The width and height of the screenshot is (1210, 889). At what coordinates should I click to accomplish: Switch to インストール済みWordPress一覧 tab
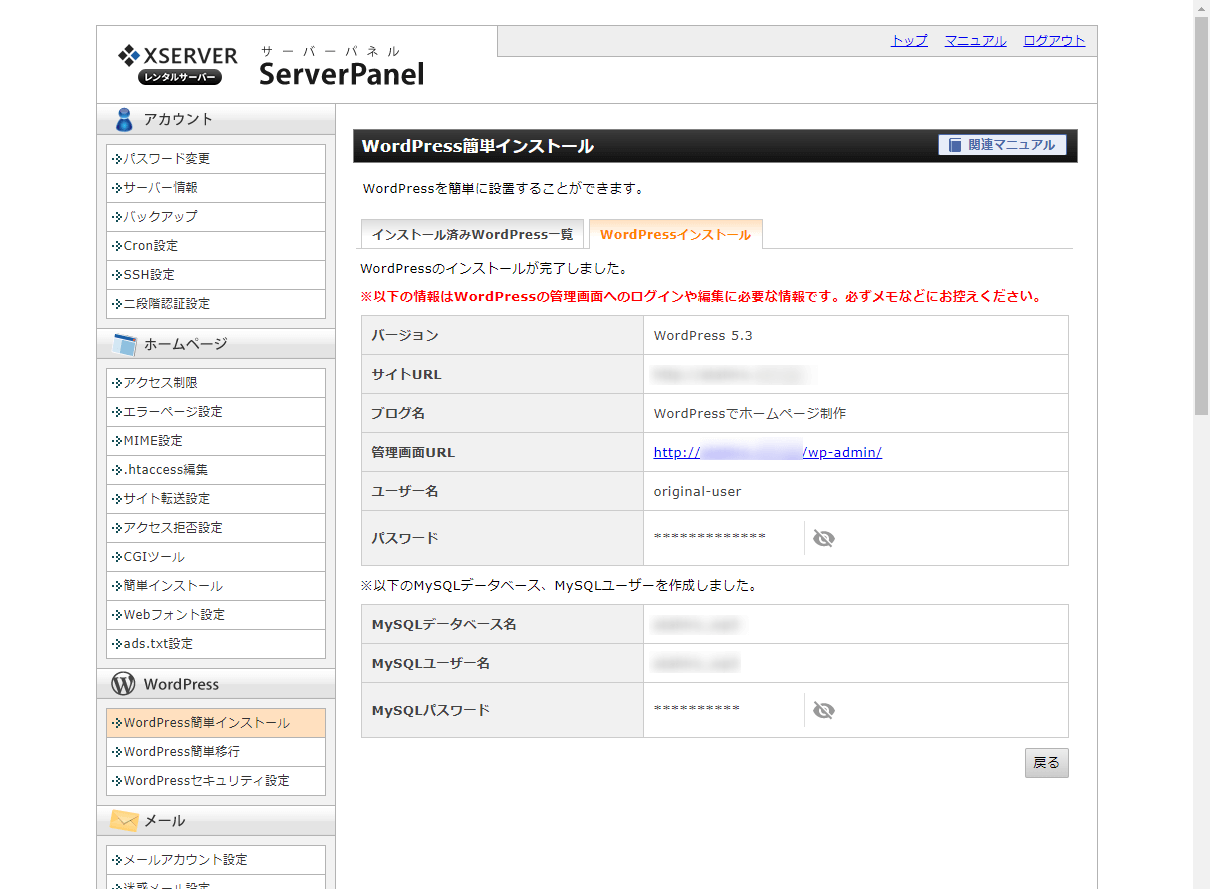472,234
